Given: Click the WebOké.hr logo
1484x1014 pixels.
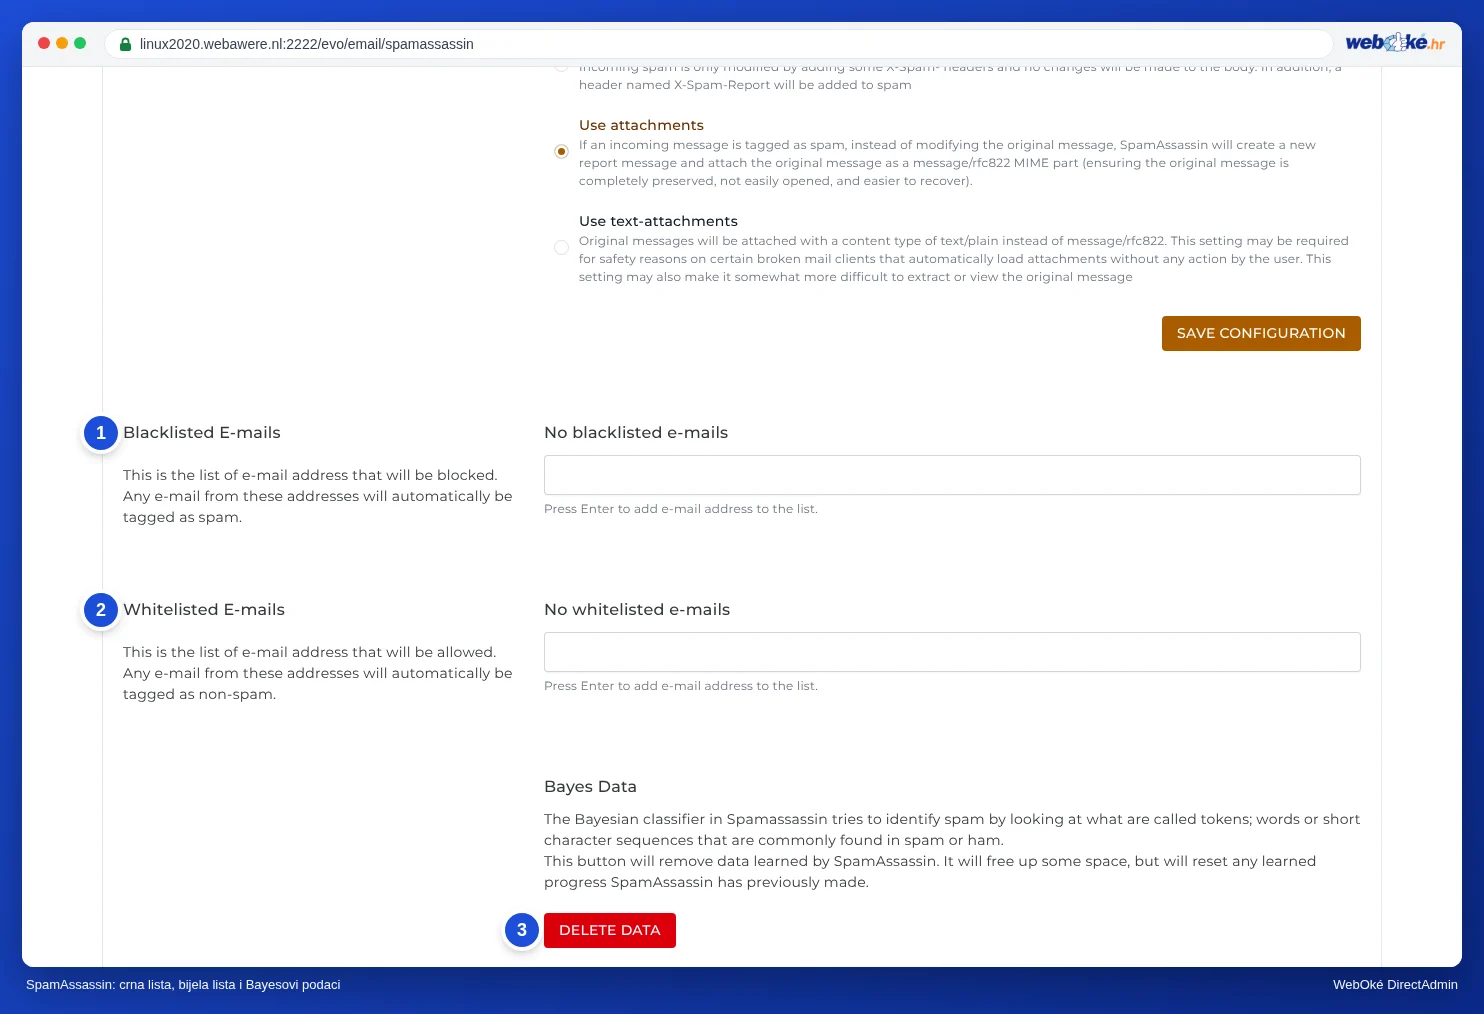Looking at the screenshot, I should (x=1395, y=42).
